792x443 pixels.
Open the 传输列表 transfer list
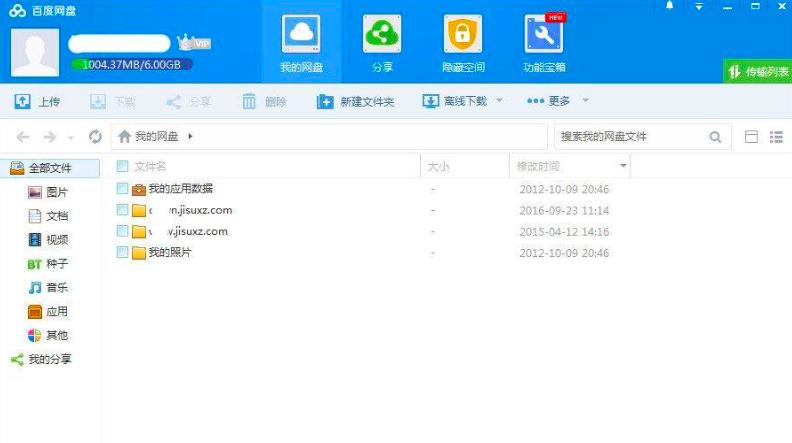pos(758,72)
